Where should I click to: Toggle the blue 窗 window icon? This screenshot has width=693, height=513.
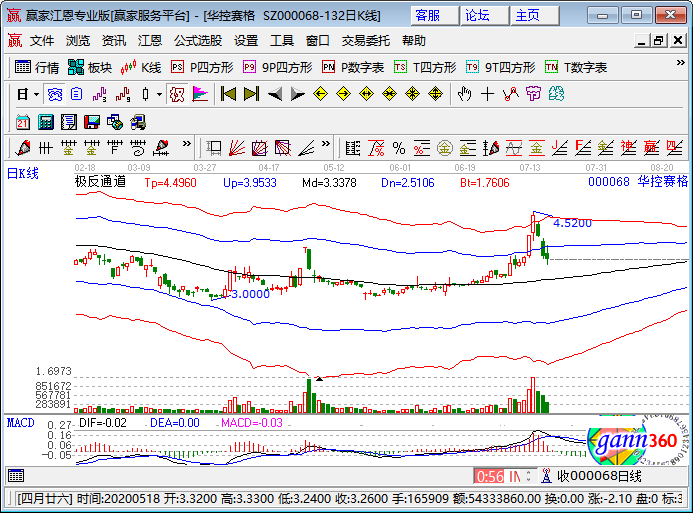click(55, 94)
